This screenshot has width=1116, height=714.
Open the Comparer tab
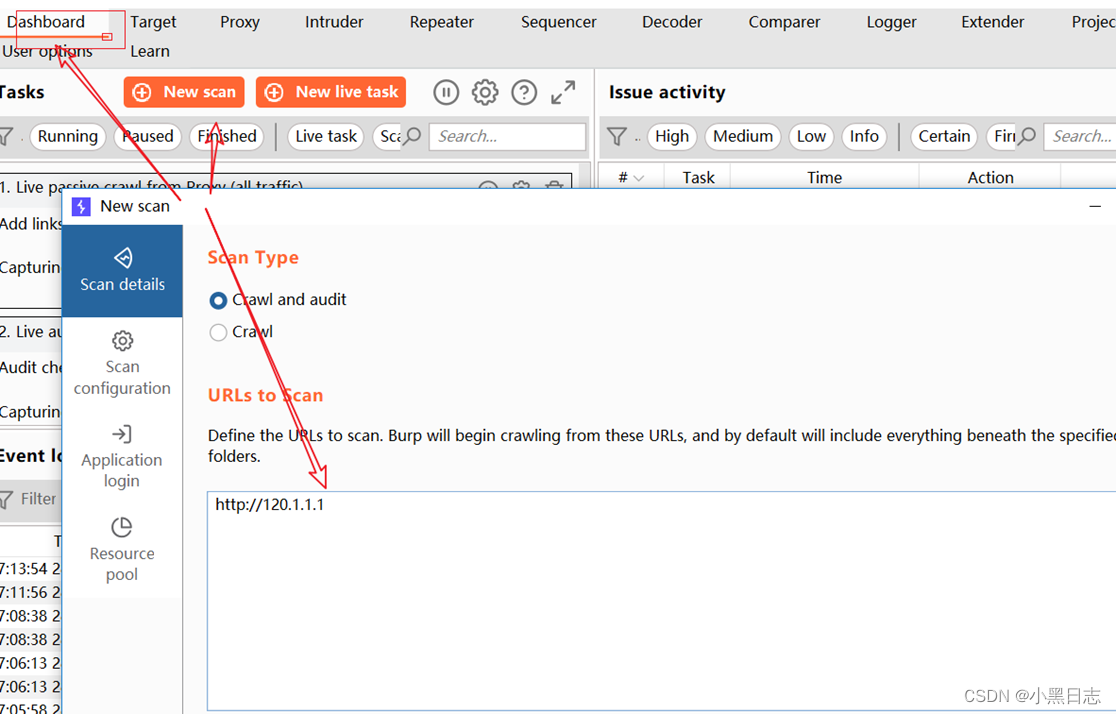784,22
